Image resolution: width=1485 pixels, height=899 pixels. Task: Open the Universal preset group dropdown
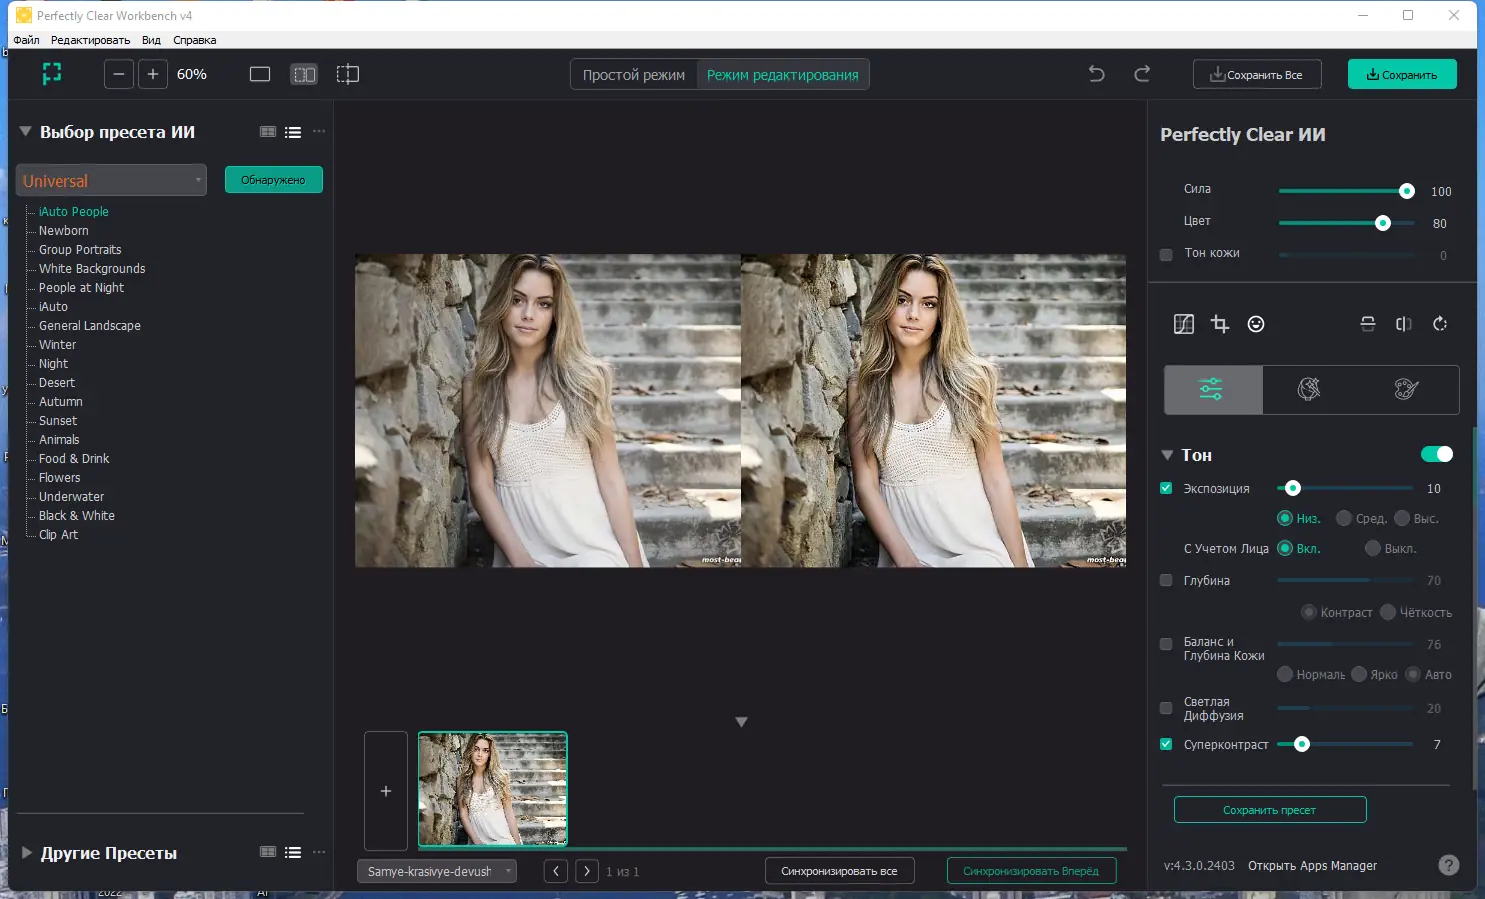[x=111, y=180]
